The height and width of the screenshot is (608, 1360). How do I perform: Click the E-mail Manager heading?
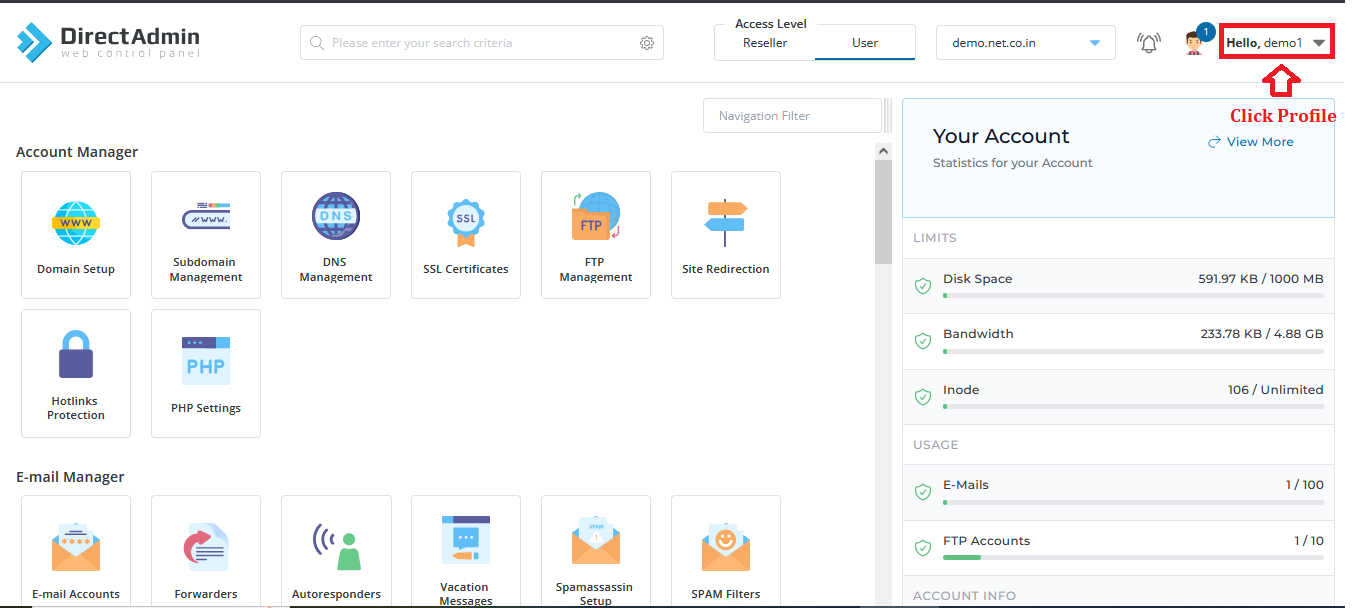coord(70,477)
